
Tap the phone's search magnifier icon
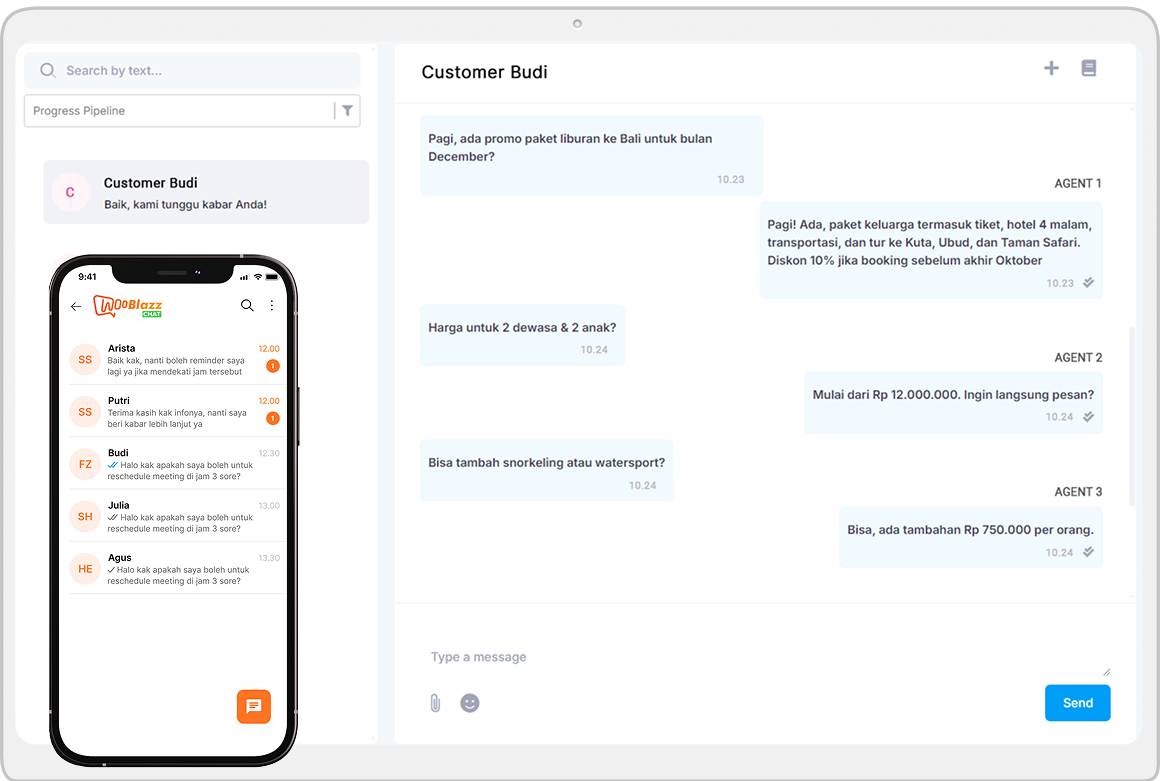click(247, 306)
